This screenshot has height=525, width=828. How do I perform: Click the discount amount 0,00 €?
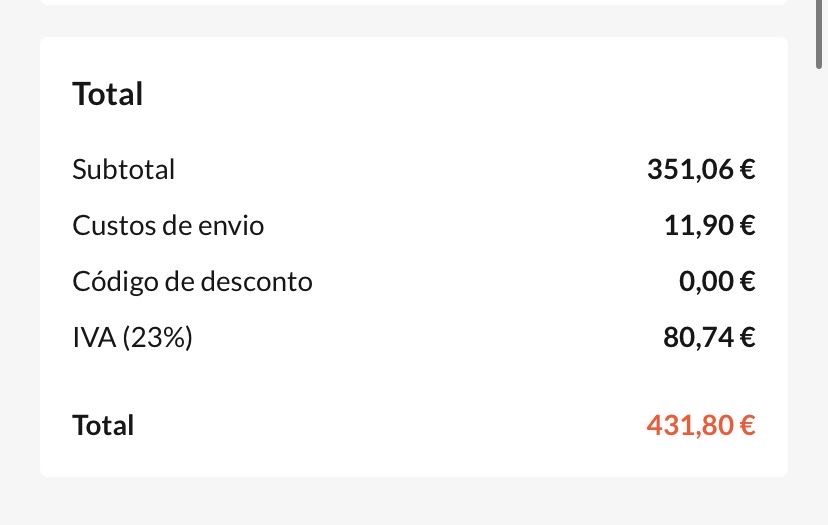[716, 282]
